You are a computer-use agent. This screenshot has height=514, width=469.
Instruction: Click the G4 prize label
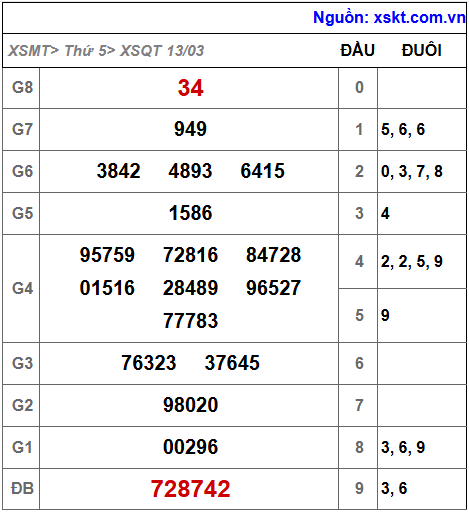tap(22, 288)
